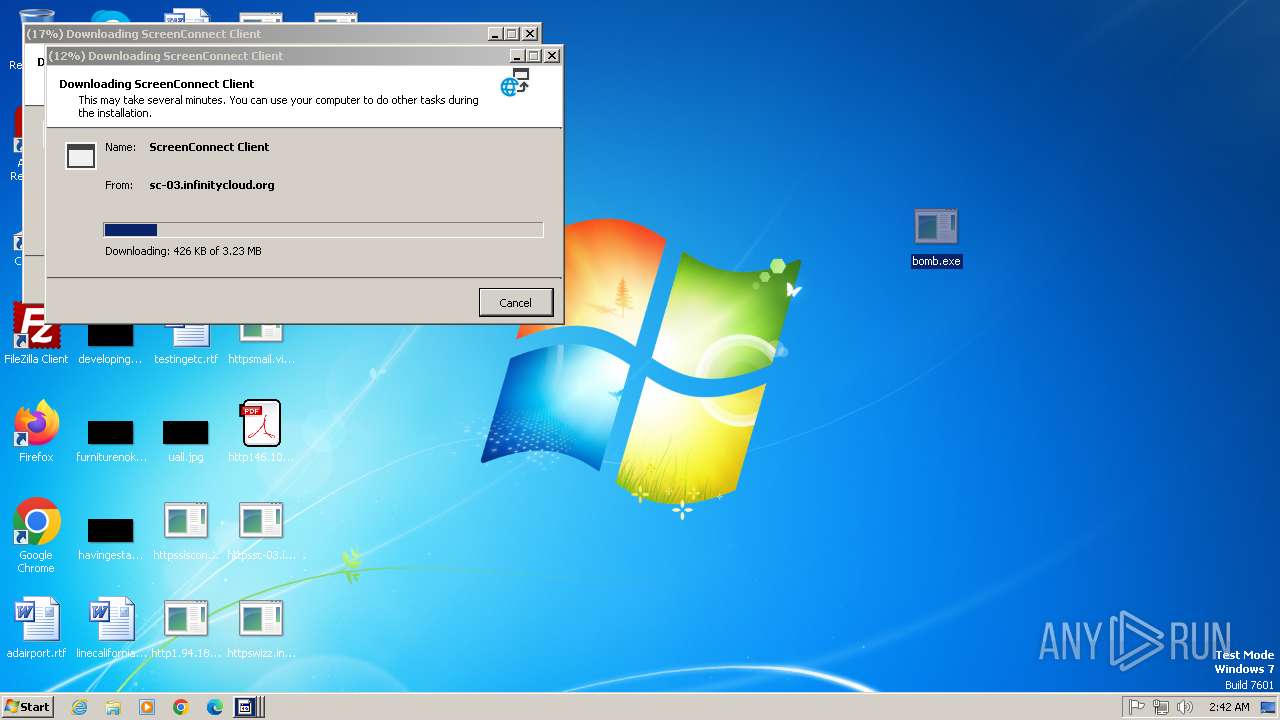Click the 2:42 AM taskbar clock
Image resolution: width=1280 pixels, height=720 pixels.
1229,707
